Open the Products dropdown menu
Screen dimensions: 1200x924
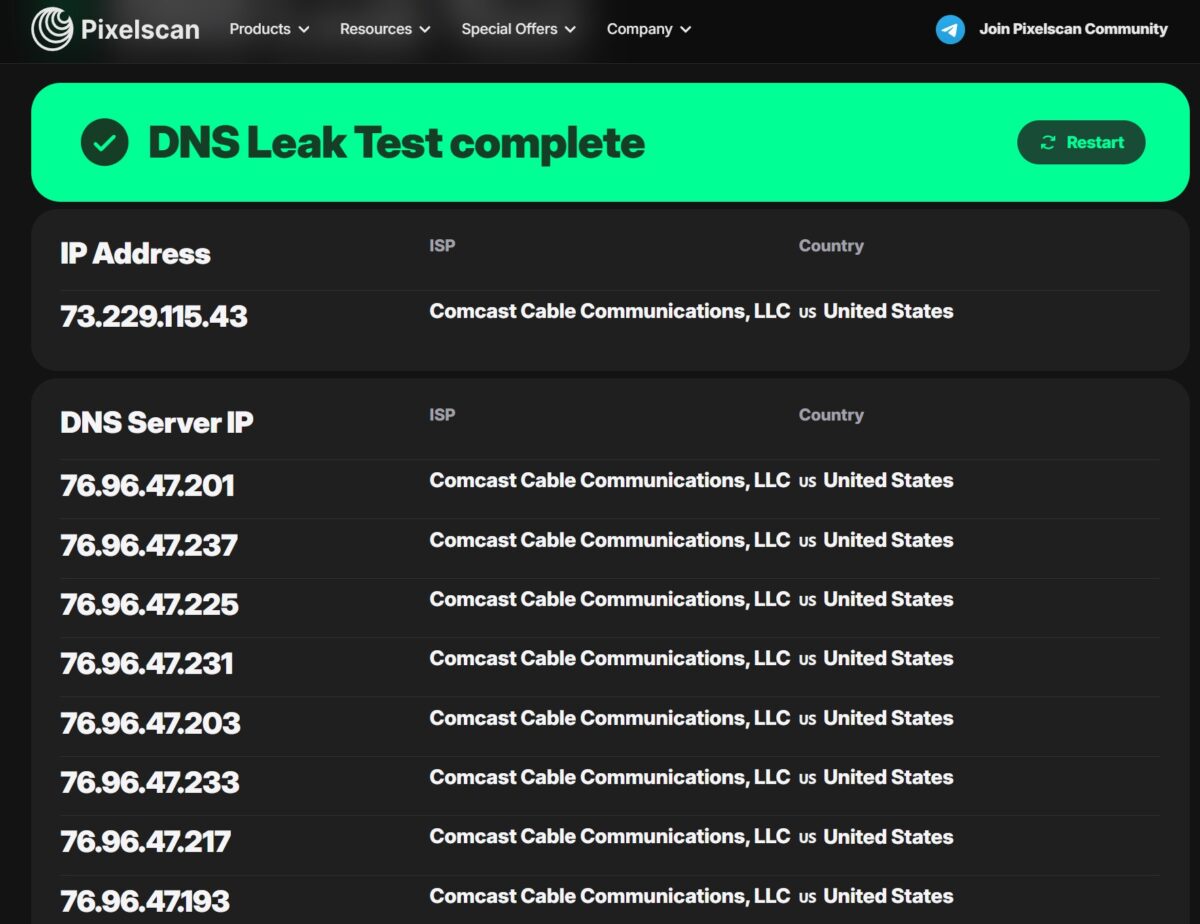(x=269, y=29)
